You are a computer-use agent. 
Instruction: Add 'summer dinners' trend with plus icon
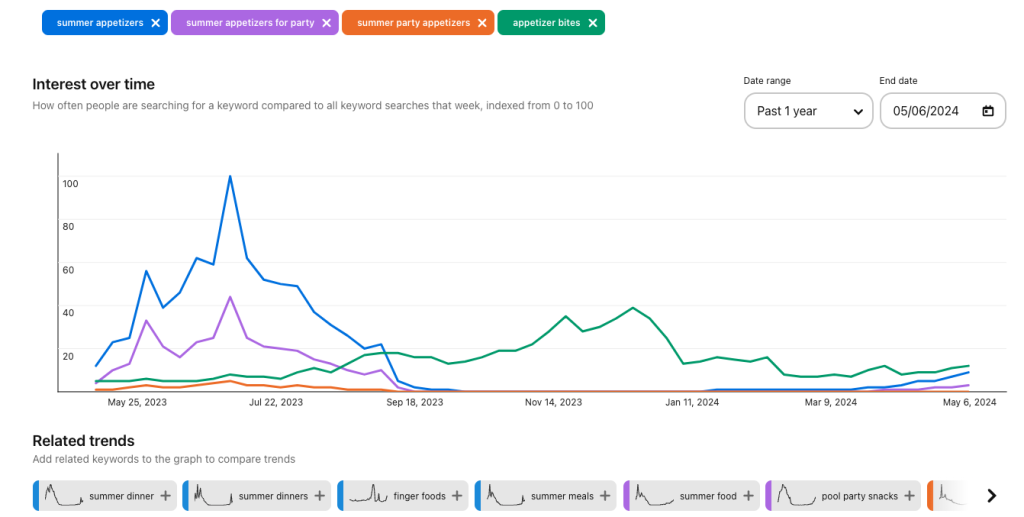(319, 496)
